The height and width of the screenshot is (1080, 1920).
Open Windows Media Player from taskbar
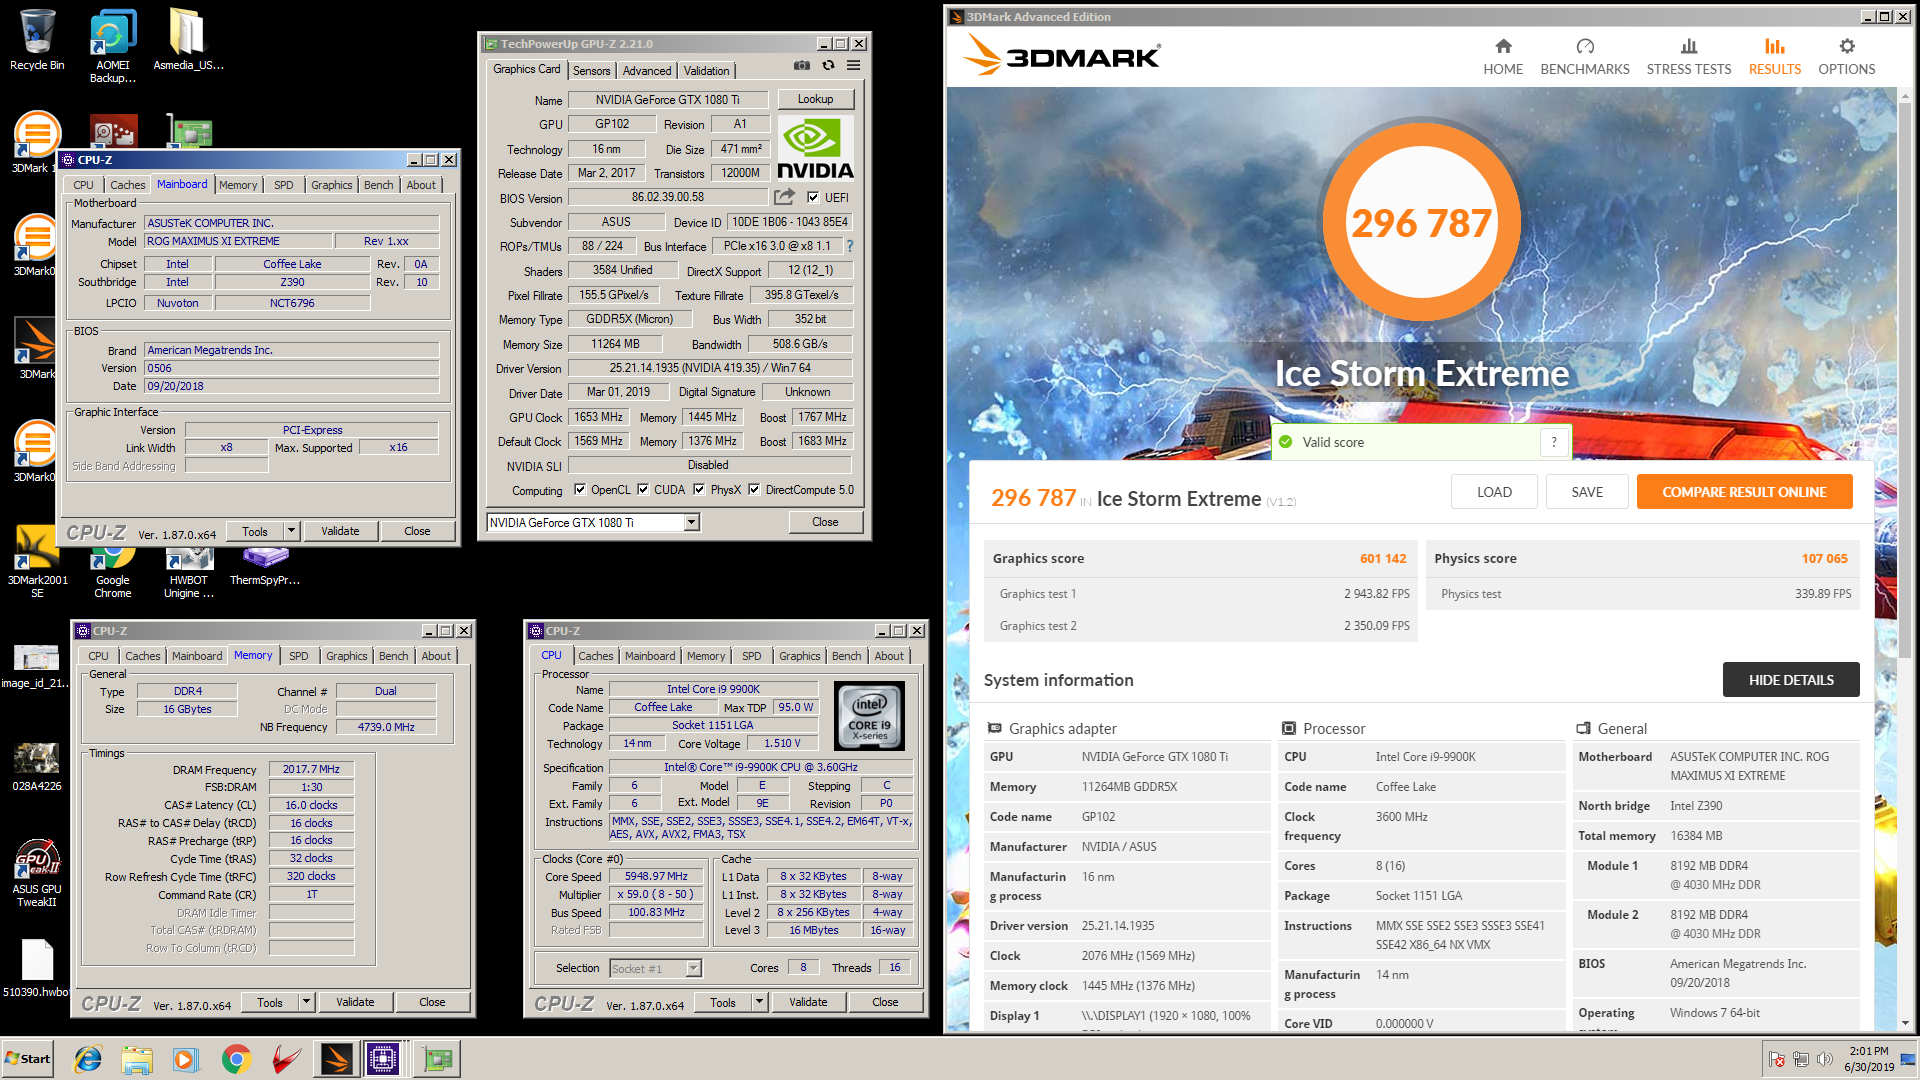click(x=186, y=1059)
